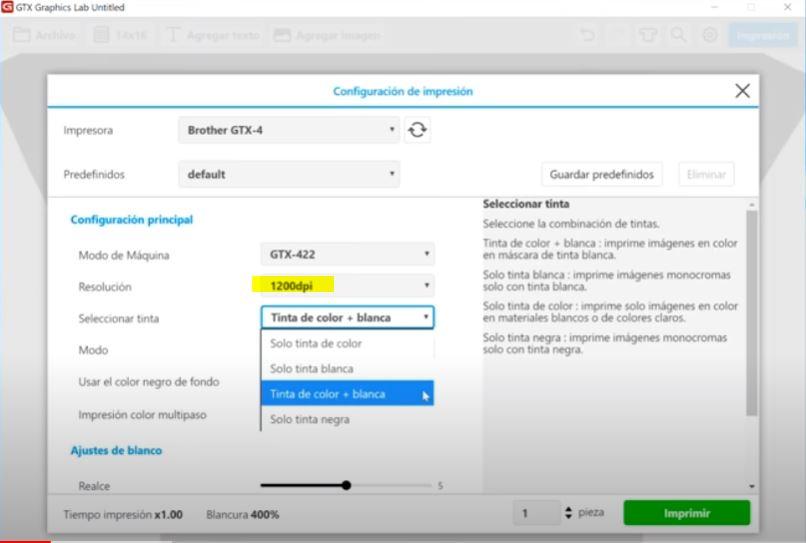
Task: Click the magnifier search icon in toolbar
Action: point(679,35)
